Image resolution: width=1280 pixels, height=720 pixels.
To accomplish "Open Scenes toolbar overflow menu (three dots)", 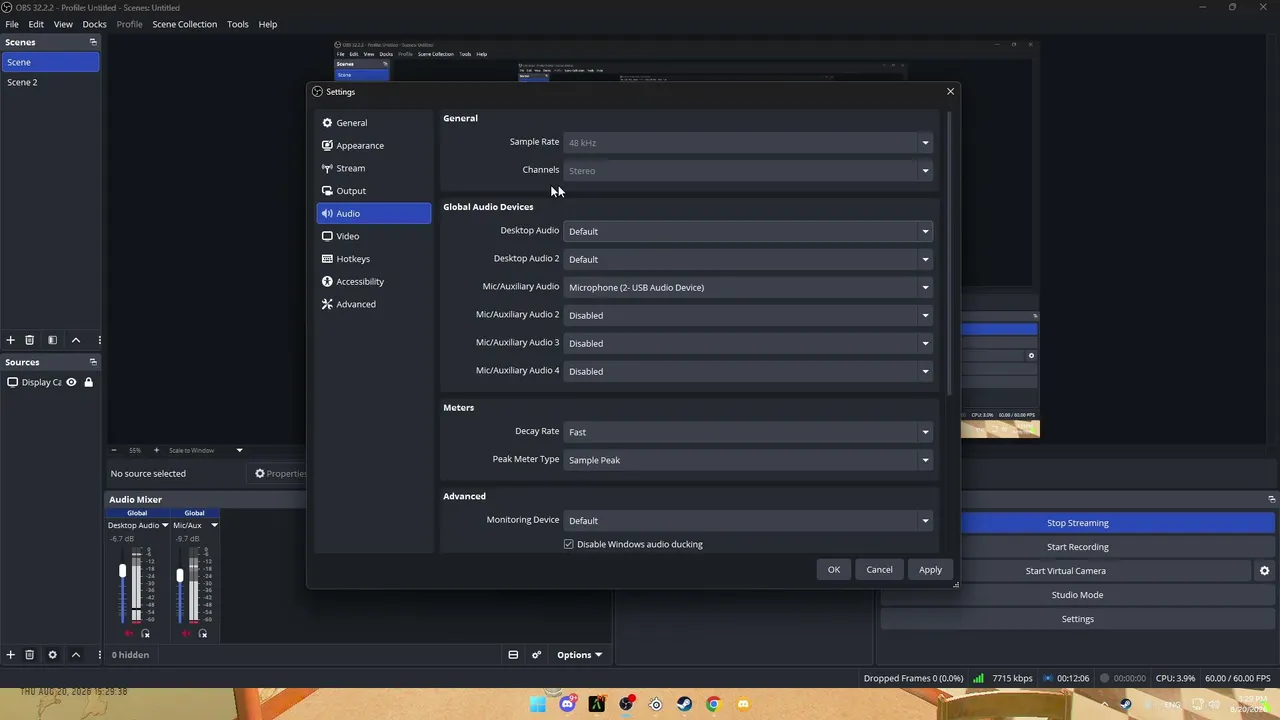I will pos(99,340).
